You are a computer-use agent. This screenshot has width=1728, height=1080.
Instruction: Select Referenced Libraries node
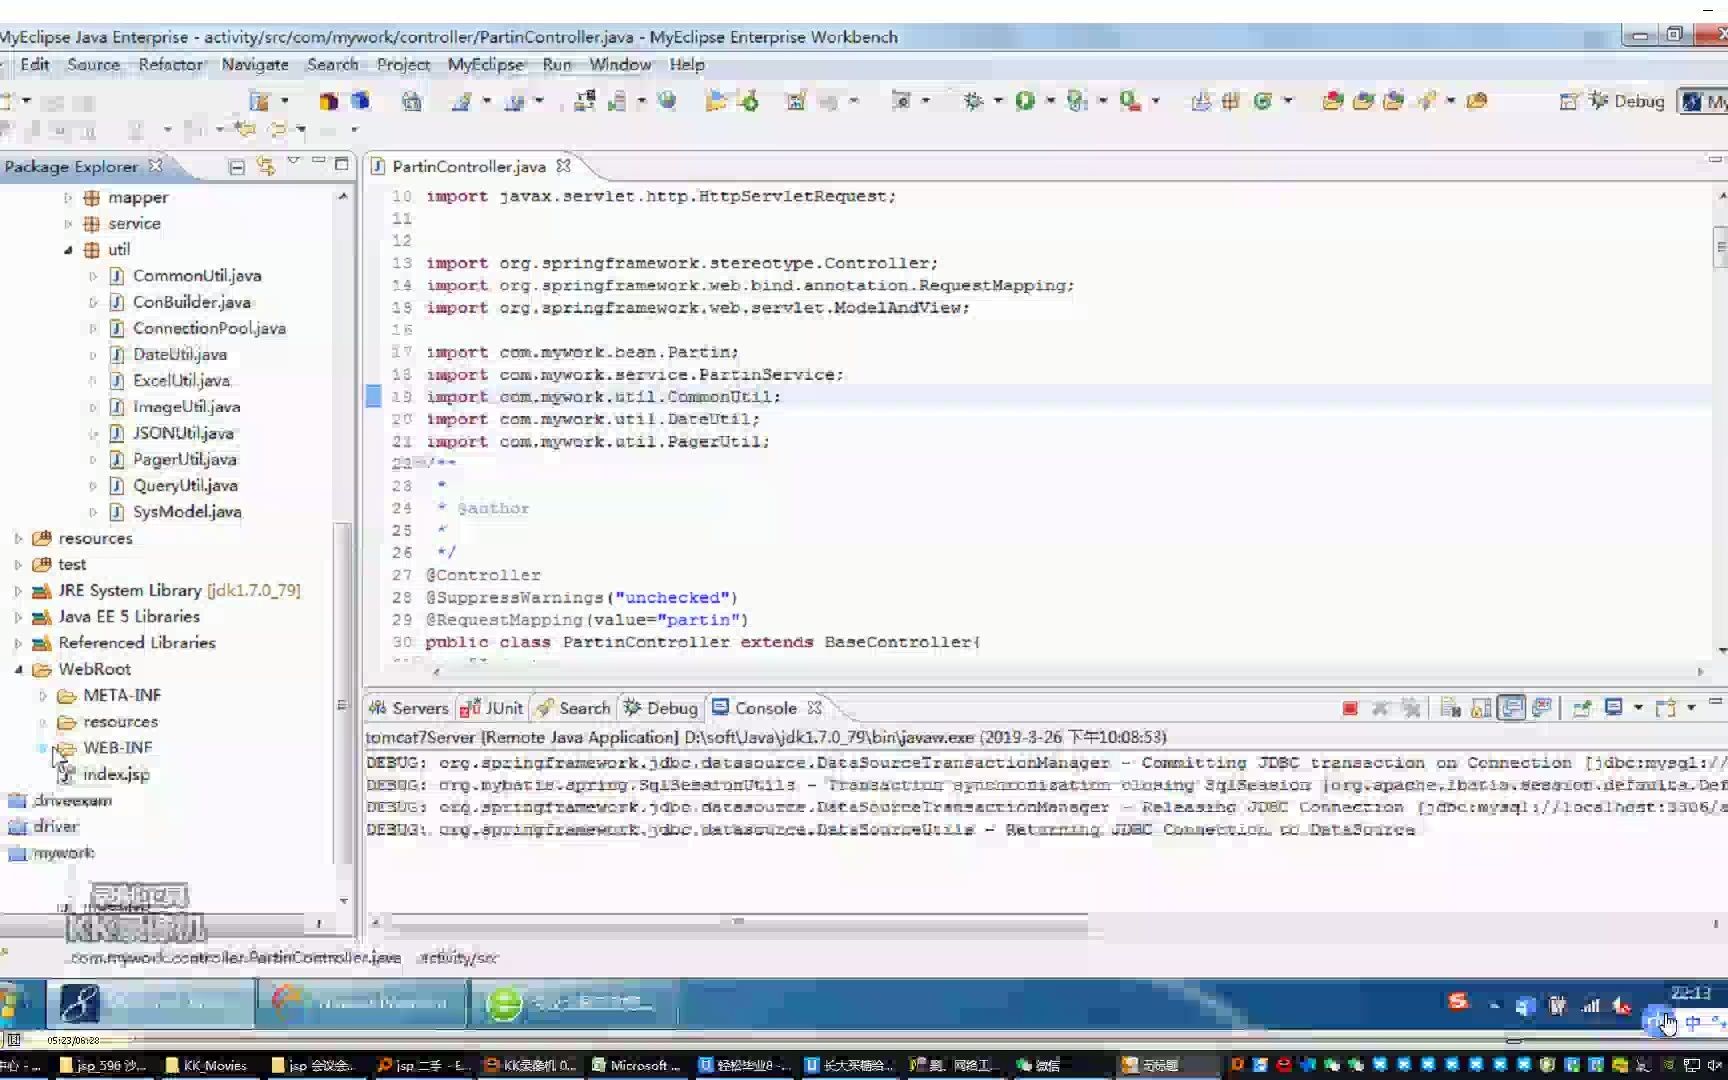point(137,643)
